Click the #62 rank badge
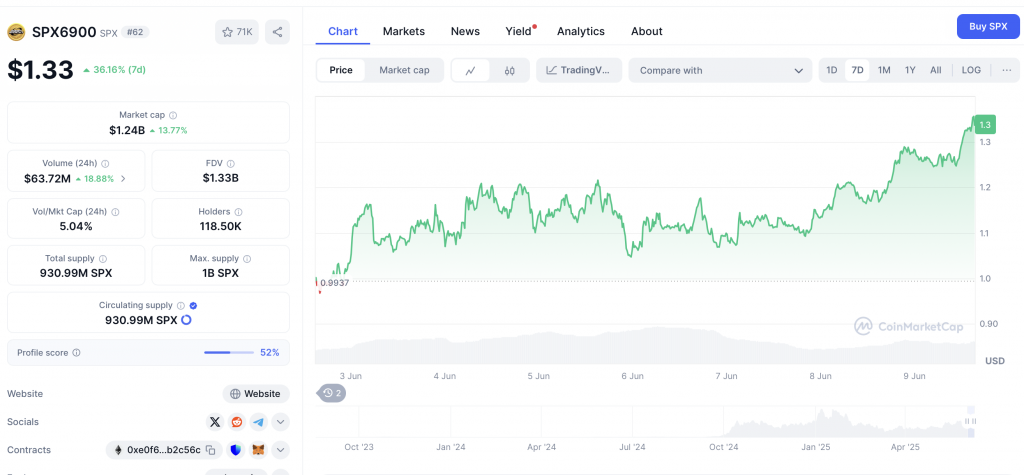This screenshot has width=1024, height=475. click(x=136, y=32)
